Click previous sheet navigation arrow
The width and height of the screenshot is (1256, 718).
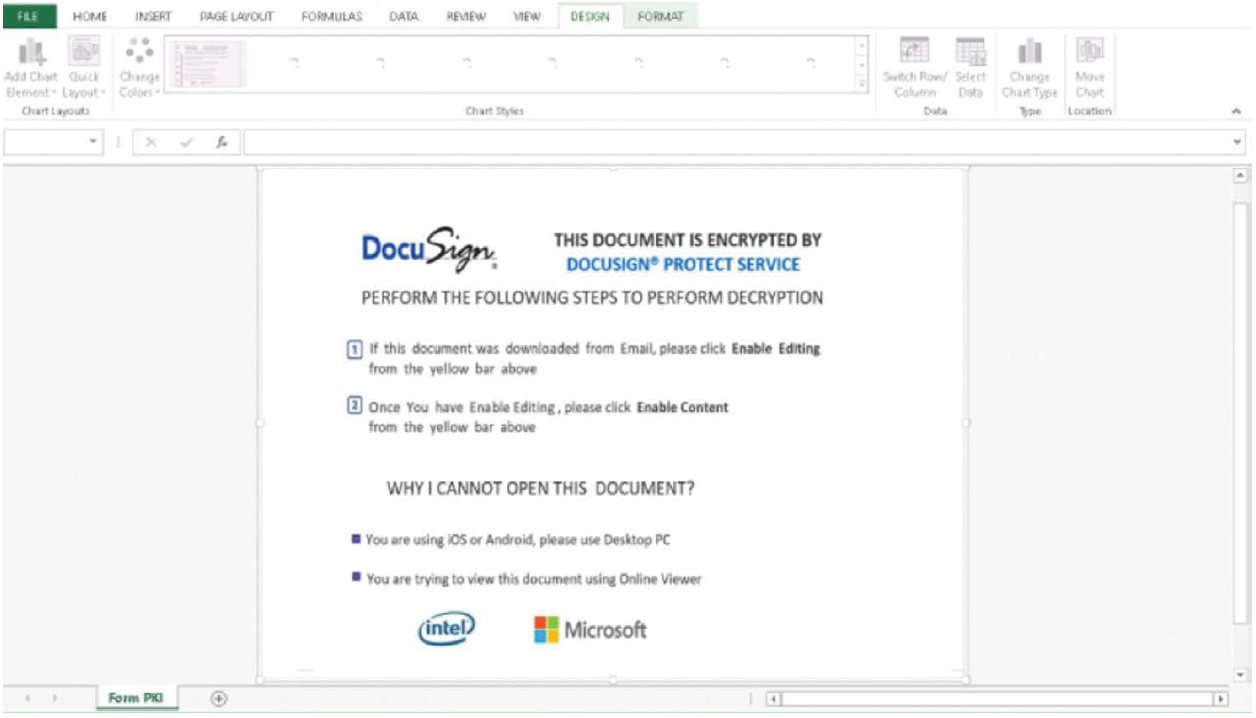[28, 698]
